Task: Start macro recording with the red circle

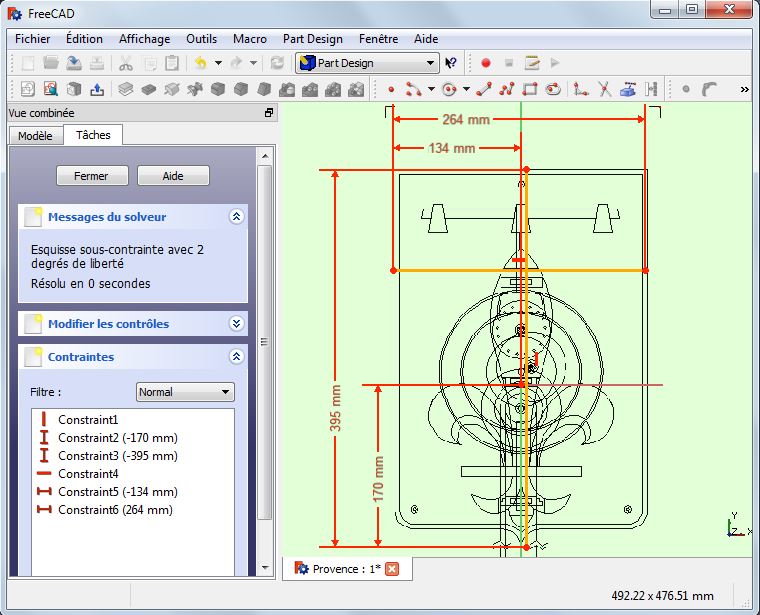Action: (x=486, y=63)
